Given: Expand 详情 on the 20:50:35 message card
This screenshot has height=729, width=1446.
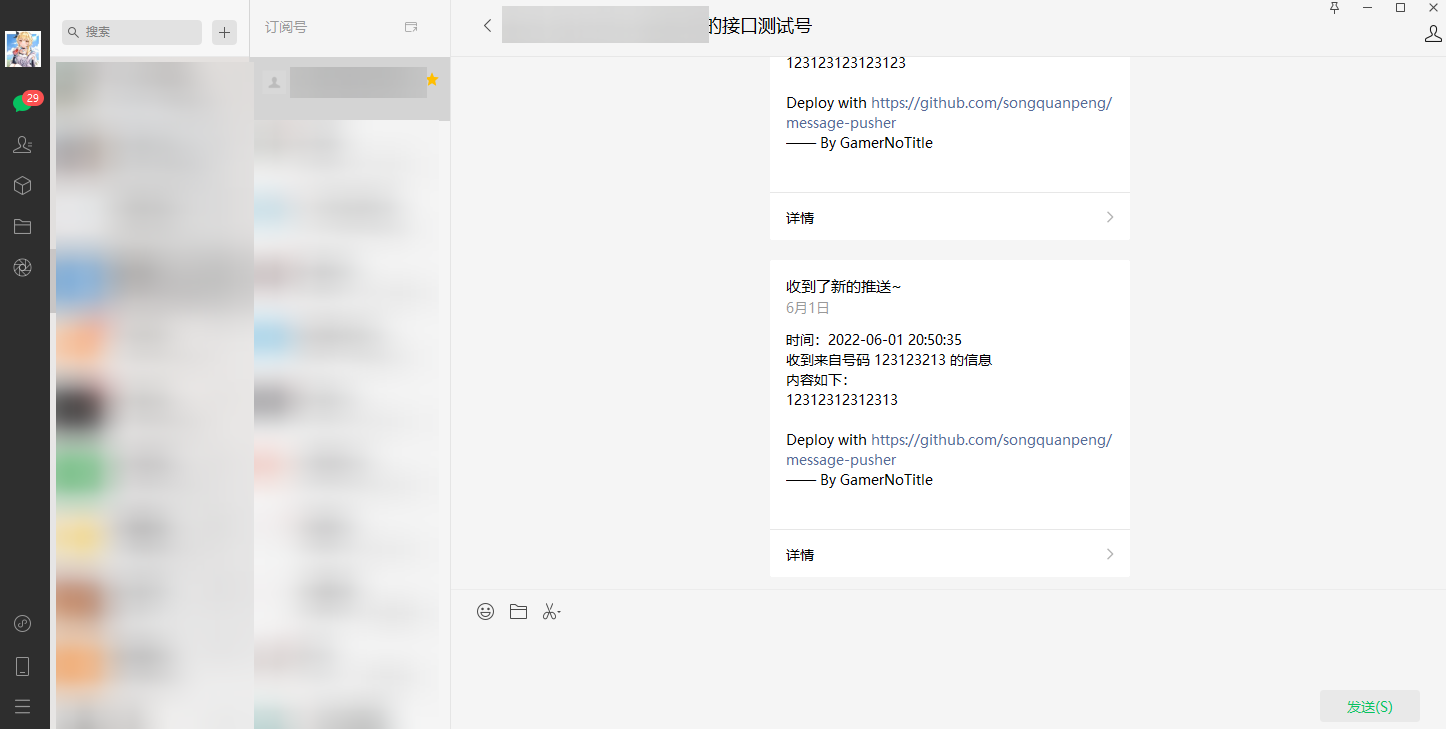Looking at the screenshot, I should coord(949,555).
